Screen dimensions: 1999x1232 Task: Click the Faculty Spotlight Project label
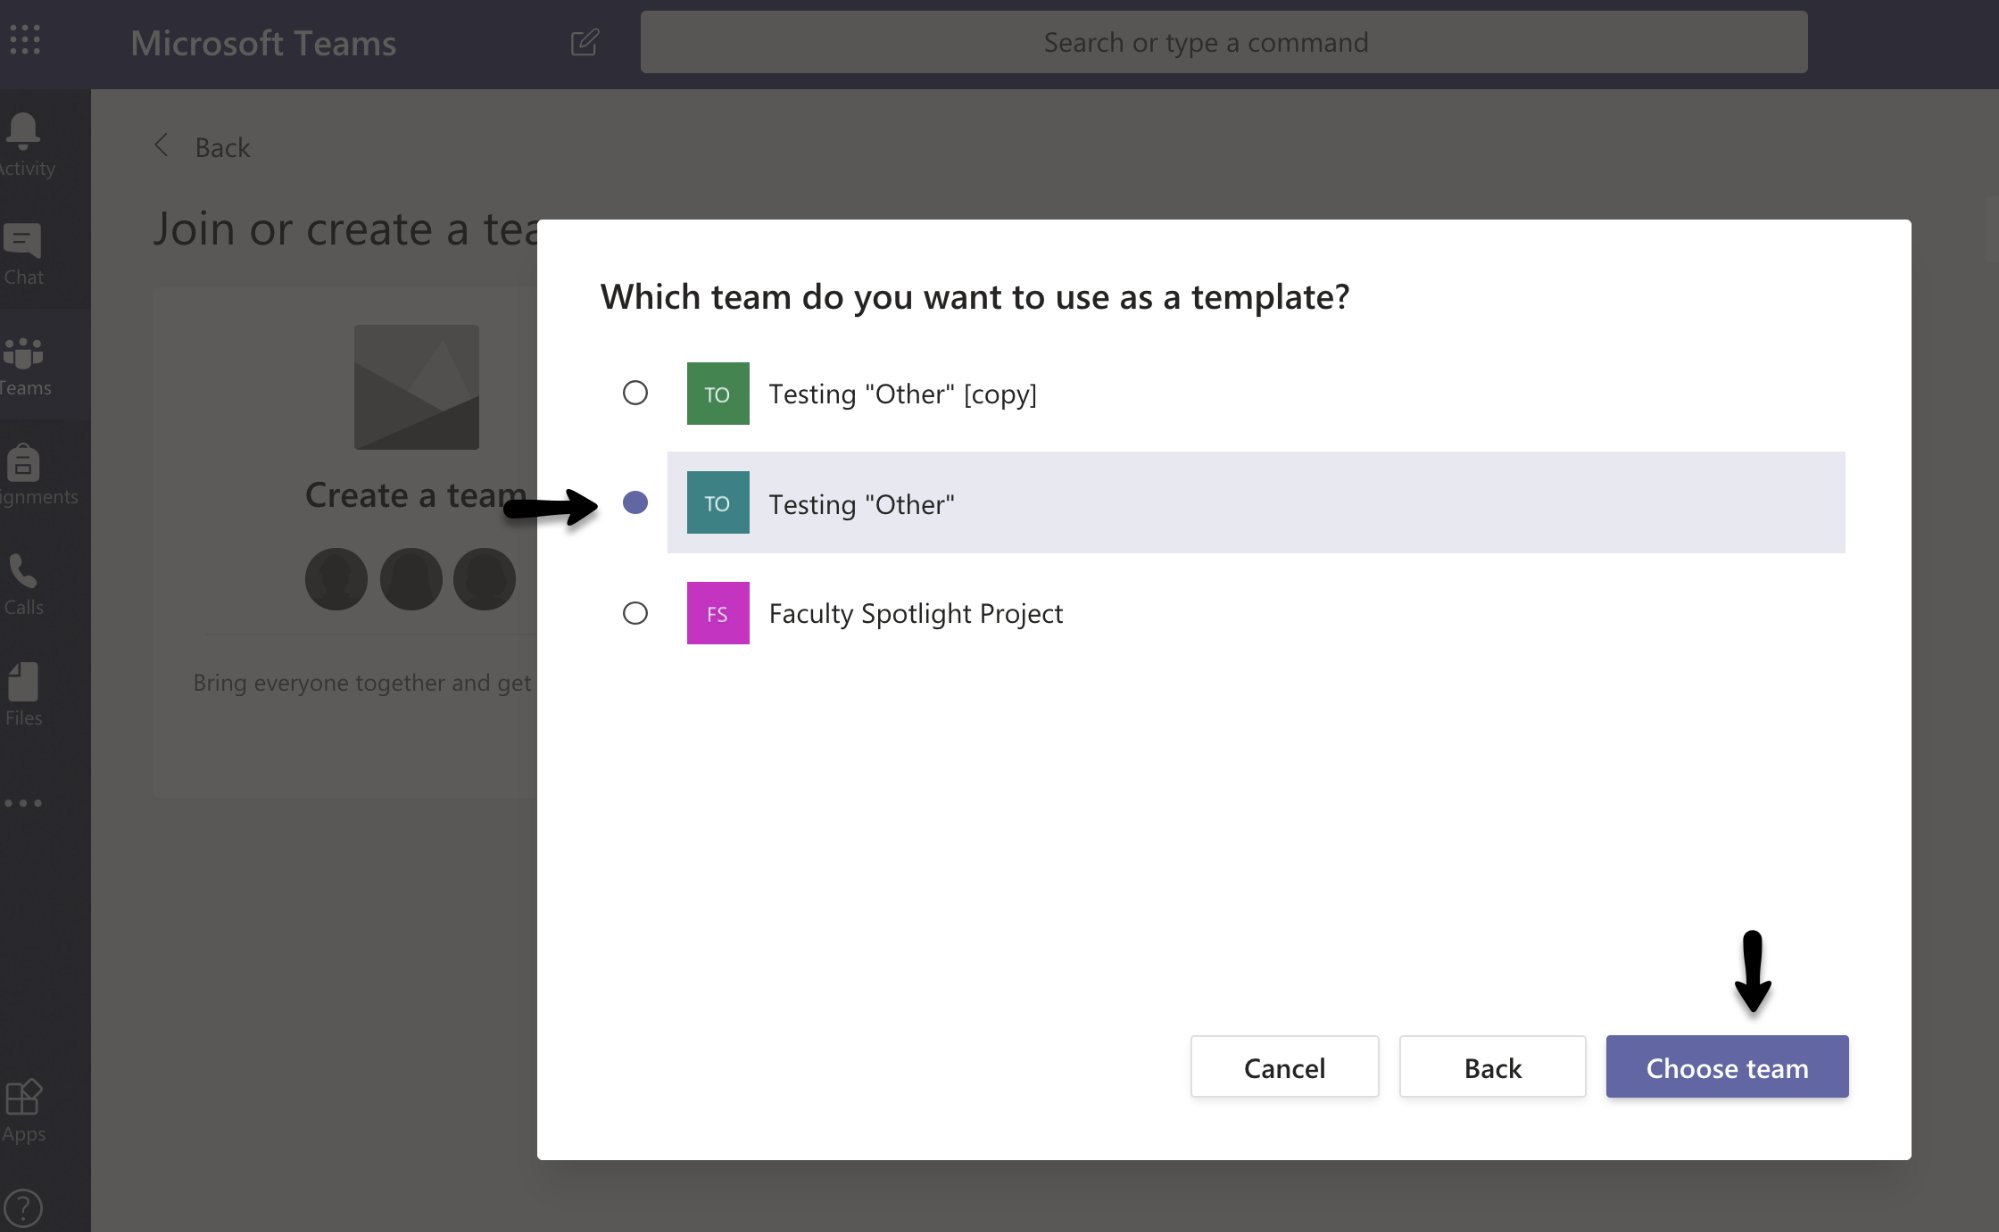pyautogui.click(x=915, y=613)
